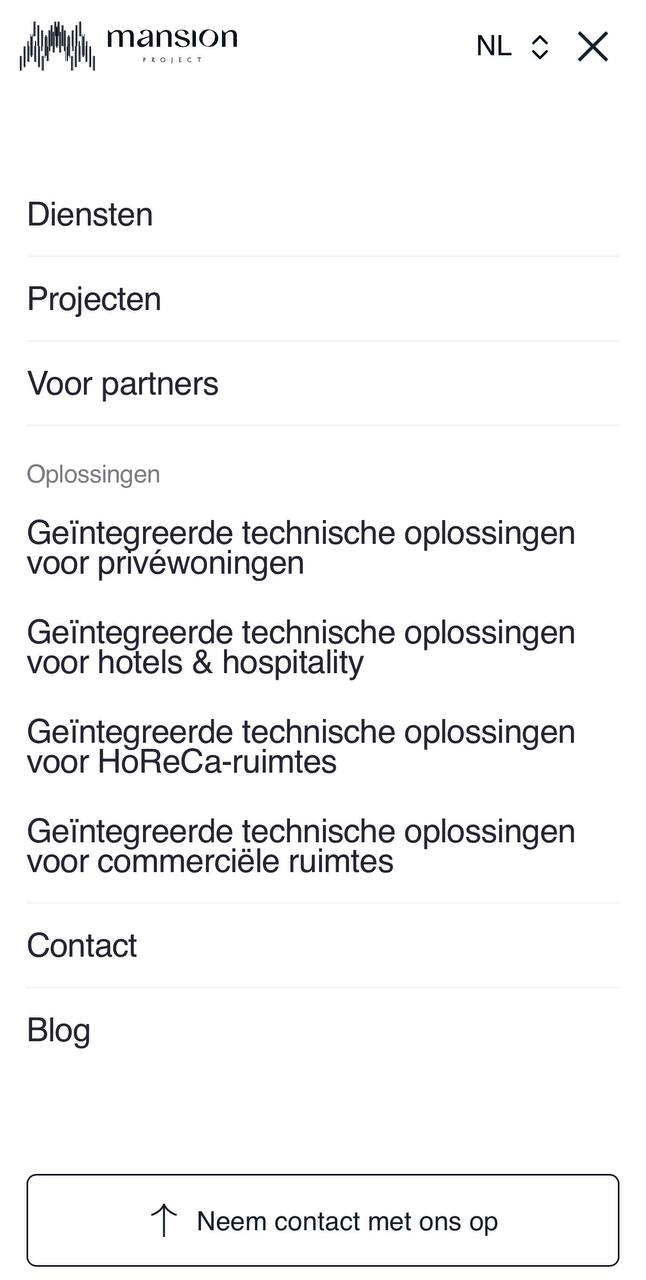Select Voor partners in the menu

click(123, 384)
